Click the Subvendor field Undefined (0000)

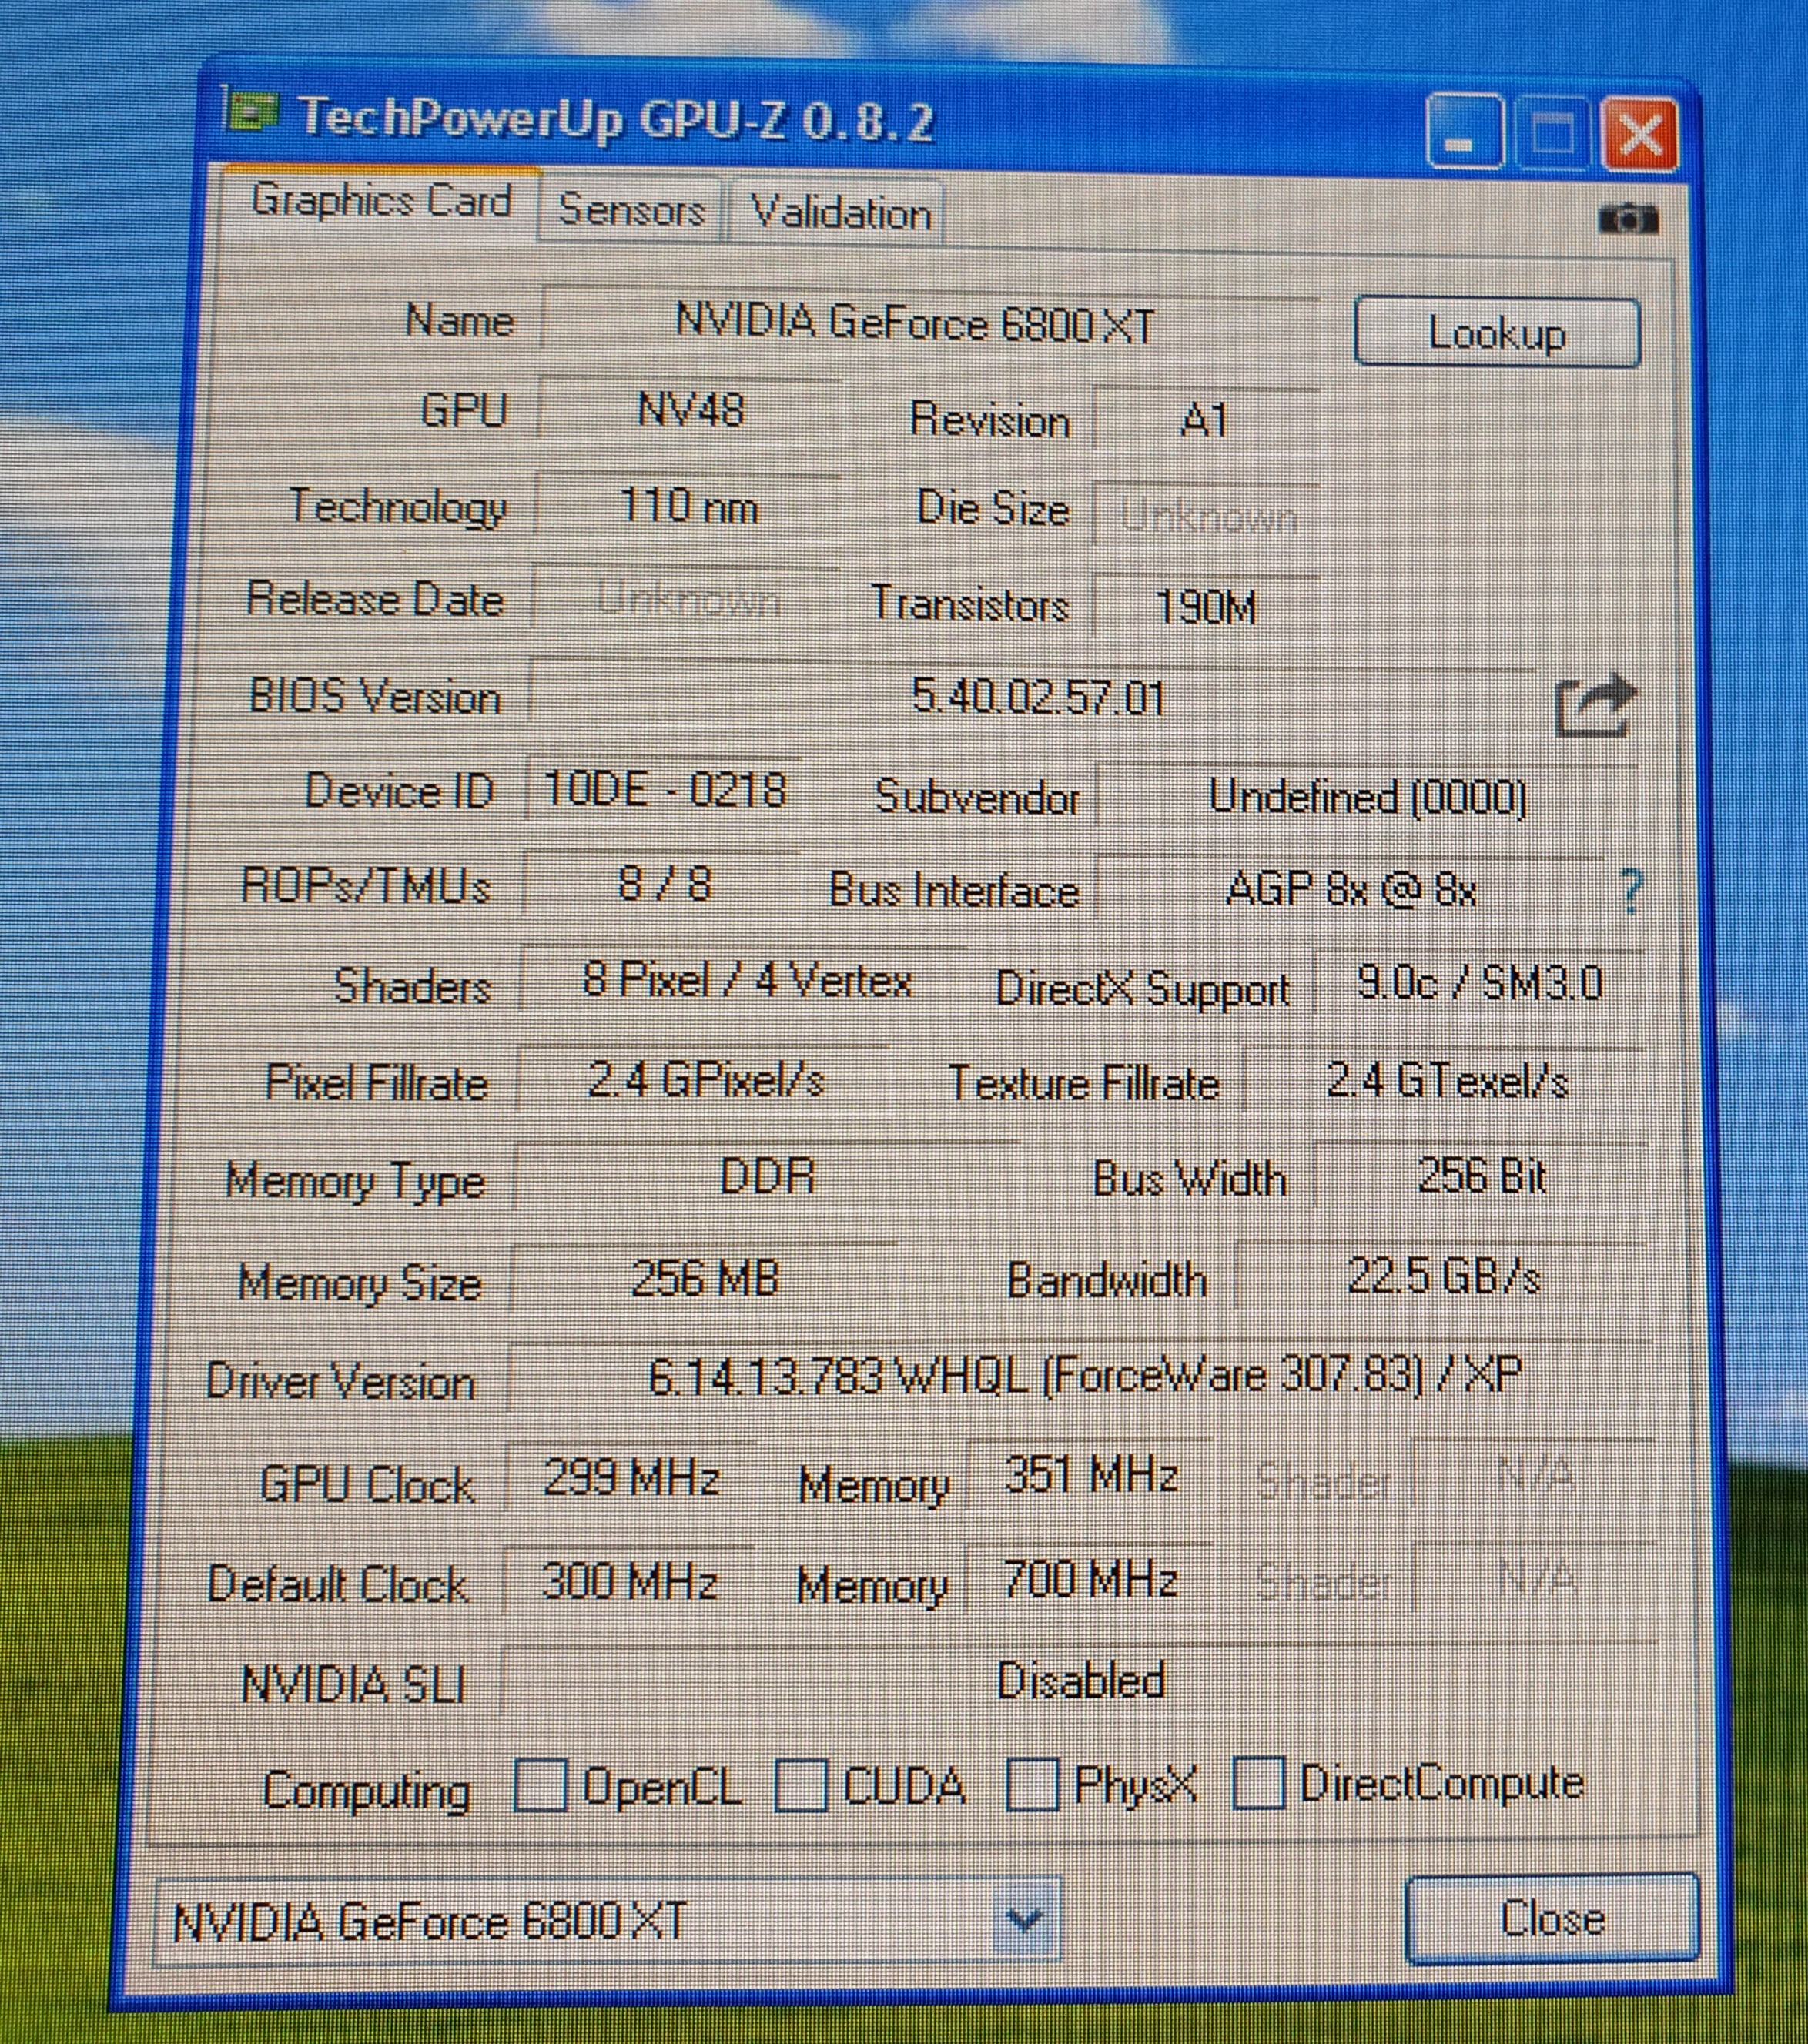click(1366, 797)
